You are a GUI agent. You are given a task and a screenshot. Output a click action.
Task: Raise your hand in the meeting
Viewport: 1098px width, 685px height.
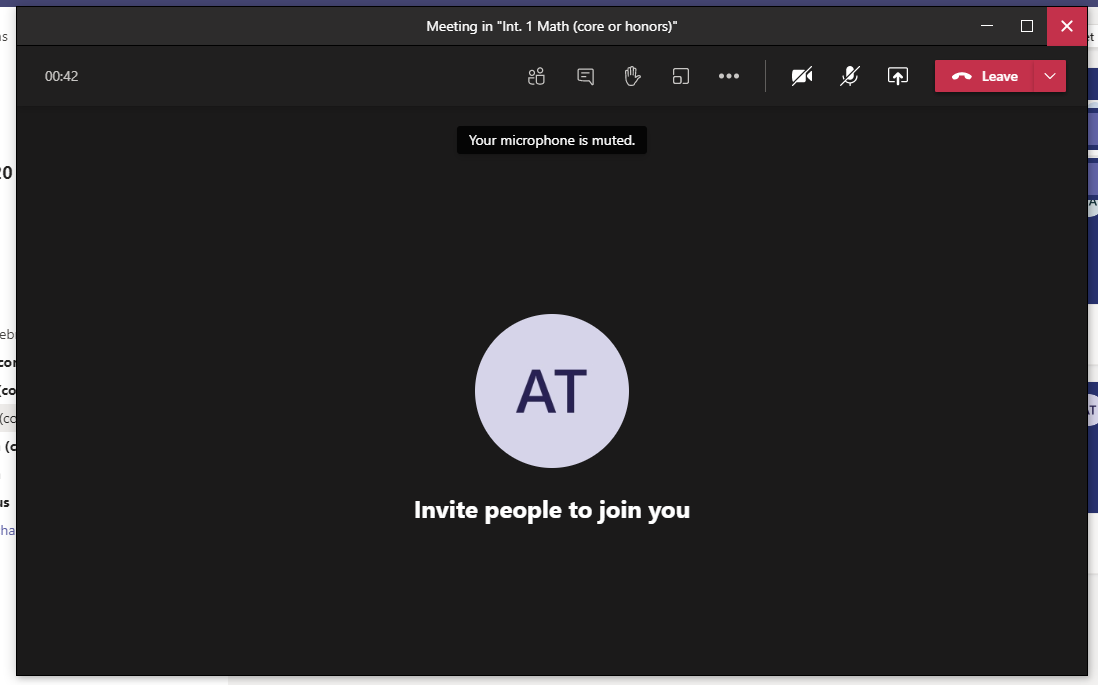click(x=632, y=77)
